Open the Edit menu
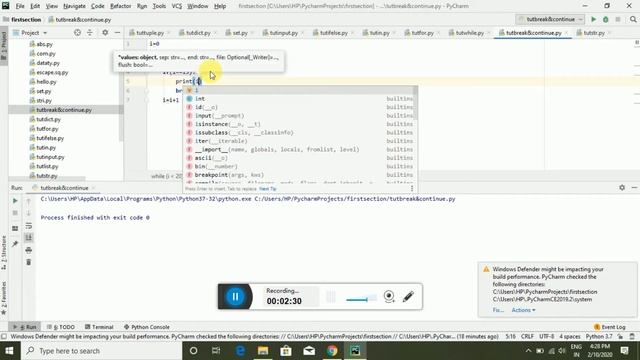640x360 pixels. [x=35, y=6]
